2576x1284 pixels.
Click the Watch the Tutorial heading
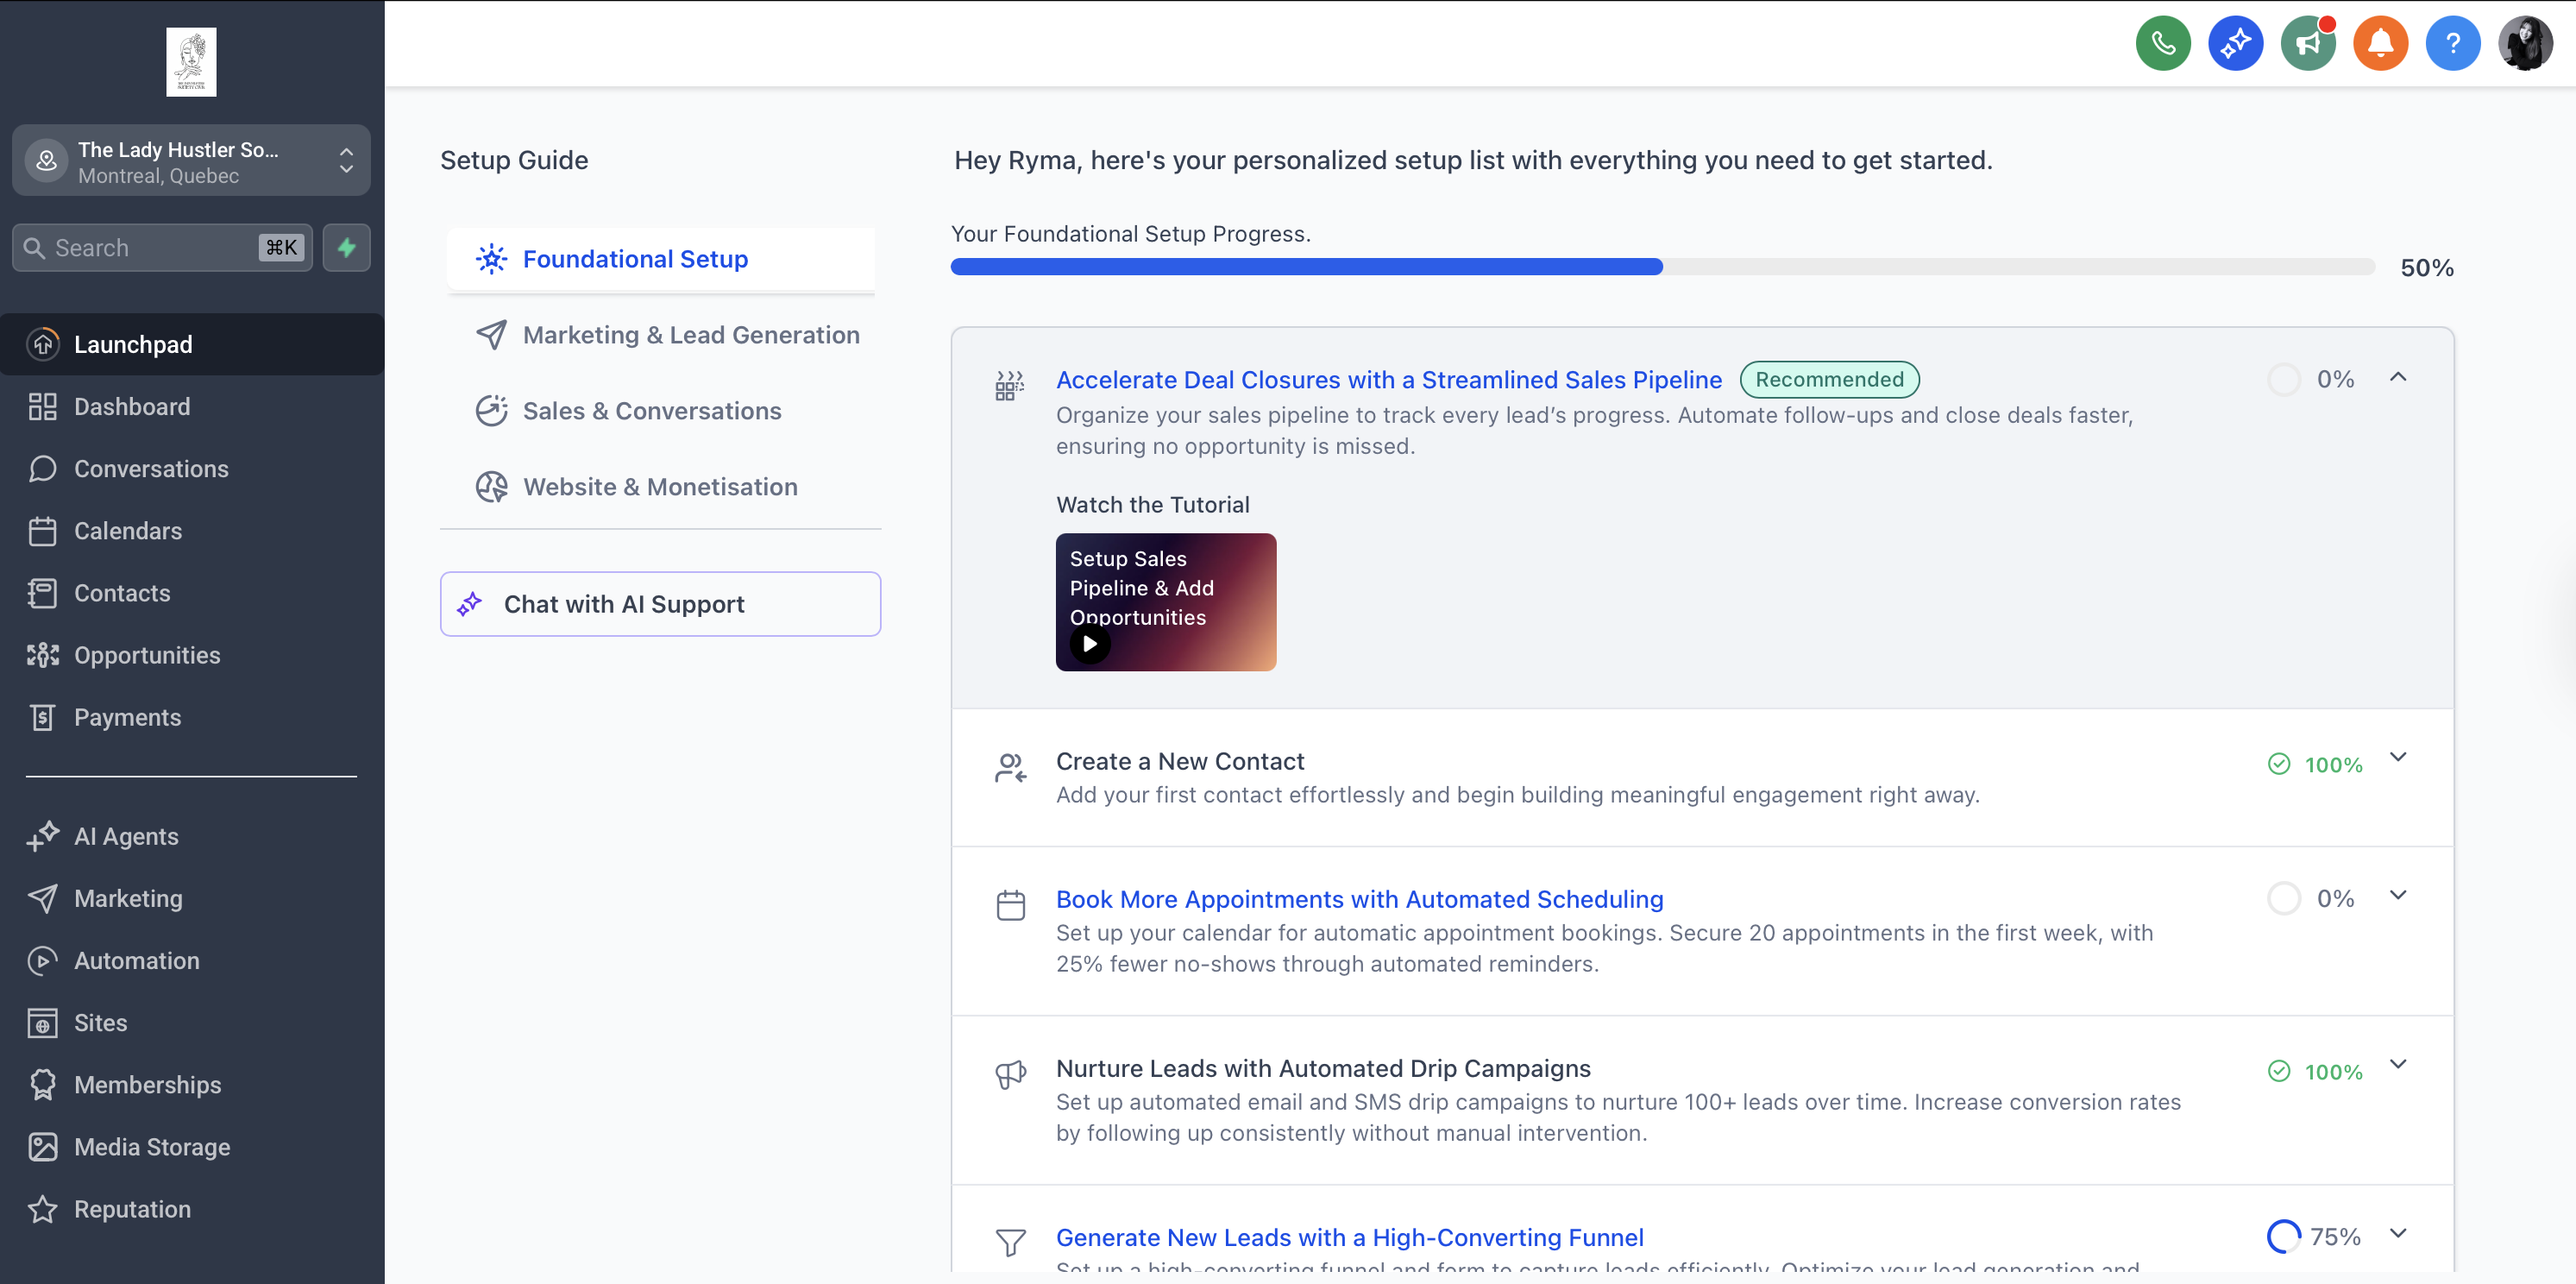1153,504
